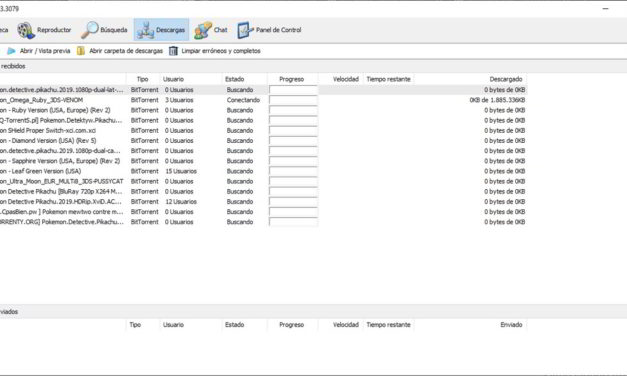Select Ruby Version (USA, Europe) (Rev 2) row
The image size is (627, 376).
tap(263, 110)
